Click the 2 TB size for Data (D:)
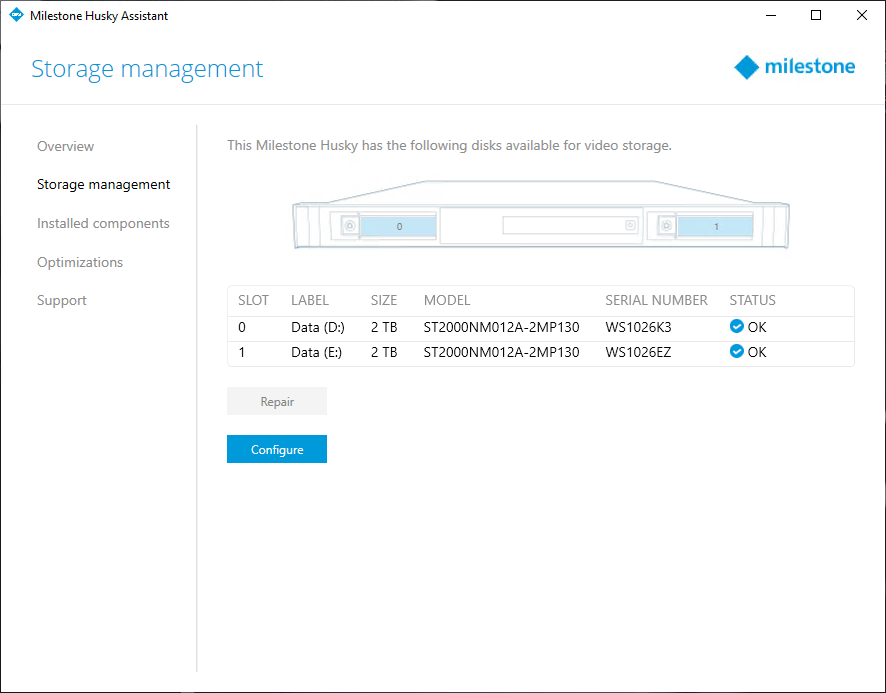Viewport: 886px width, 693px height. (384, 327)
